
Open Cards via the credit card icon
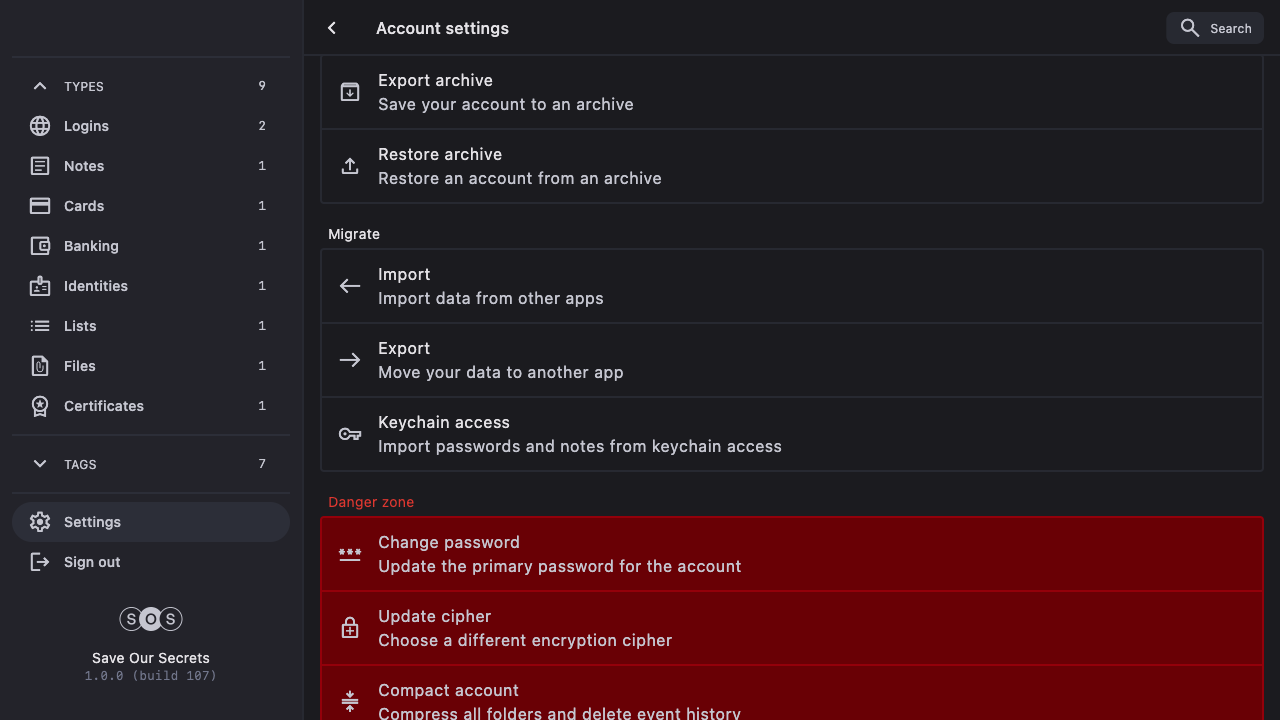coord(40,206)
